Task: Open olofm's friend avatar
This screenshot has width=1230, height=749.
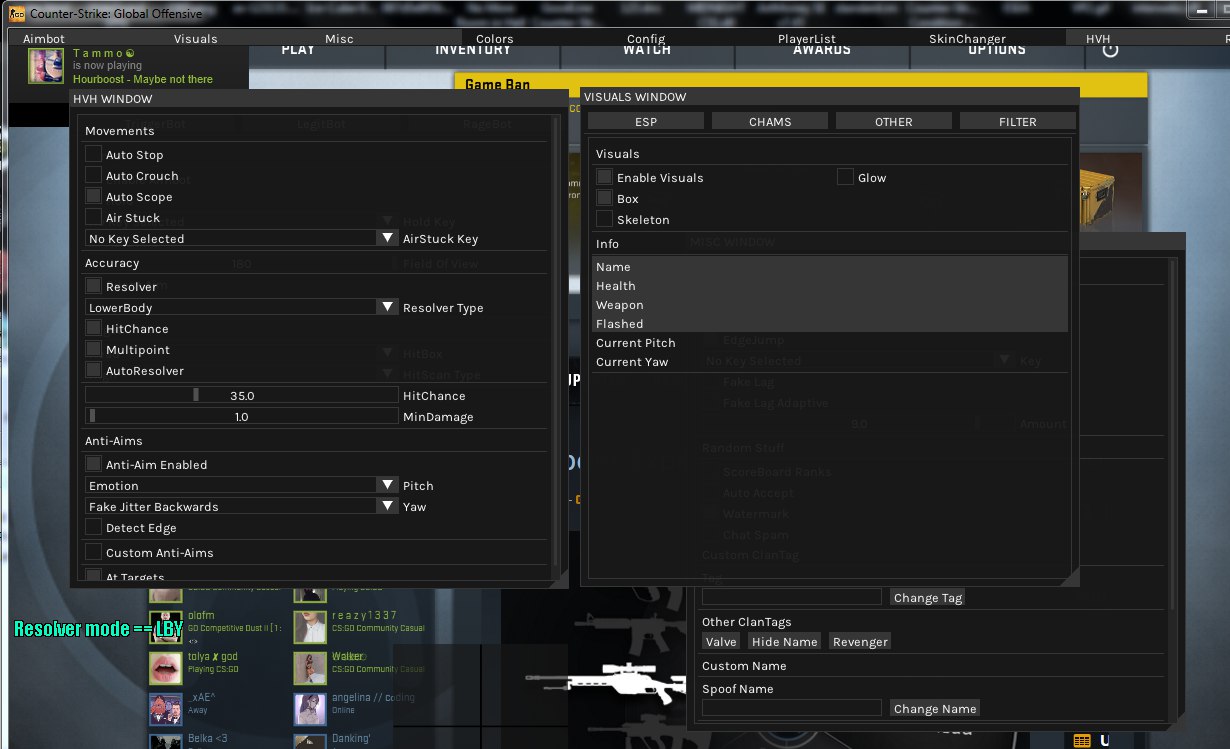Action: click(165, 627)
